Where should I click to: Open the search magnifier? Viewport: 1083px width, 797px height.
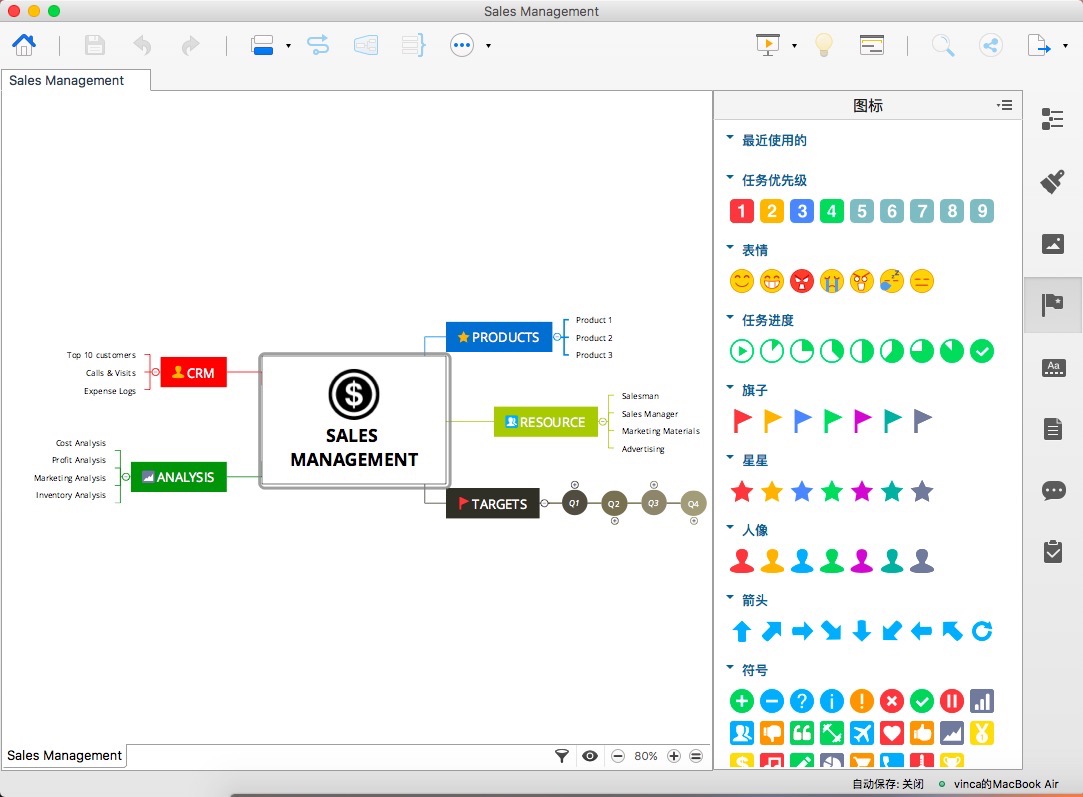click(x=943, y=46)
